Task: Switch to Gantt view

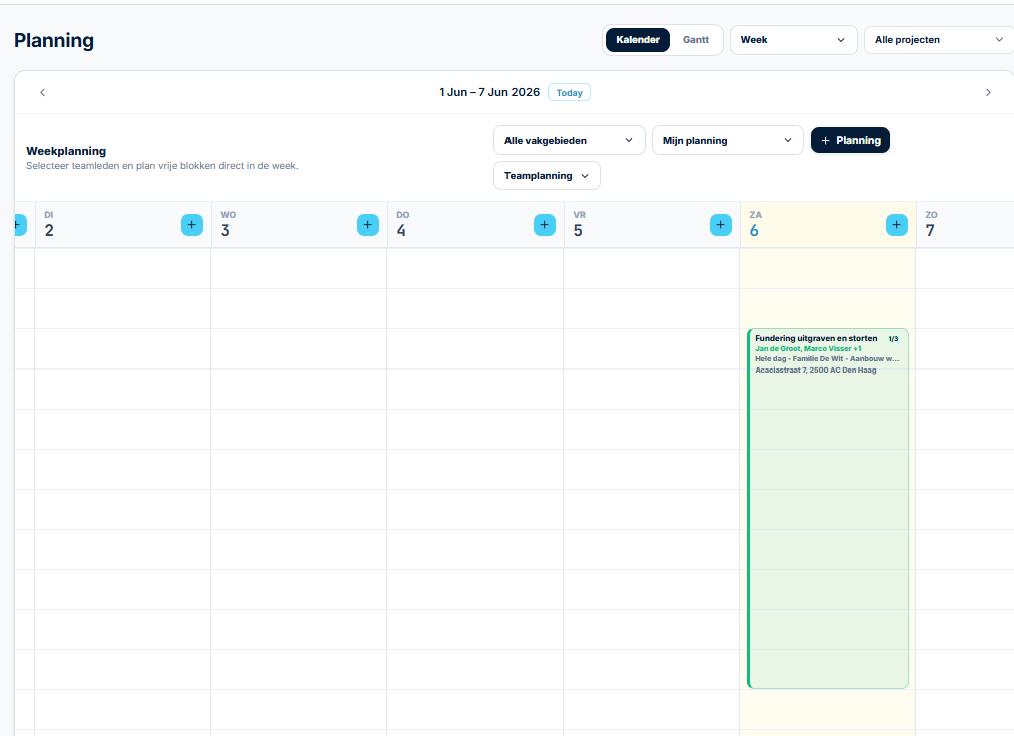Action: tap(696, 40)
